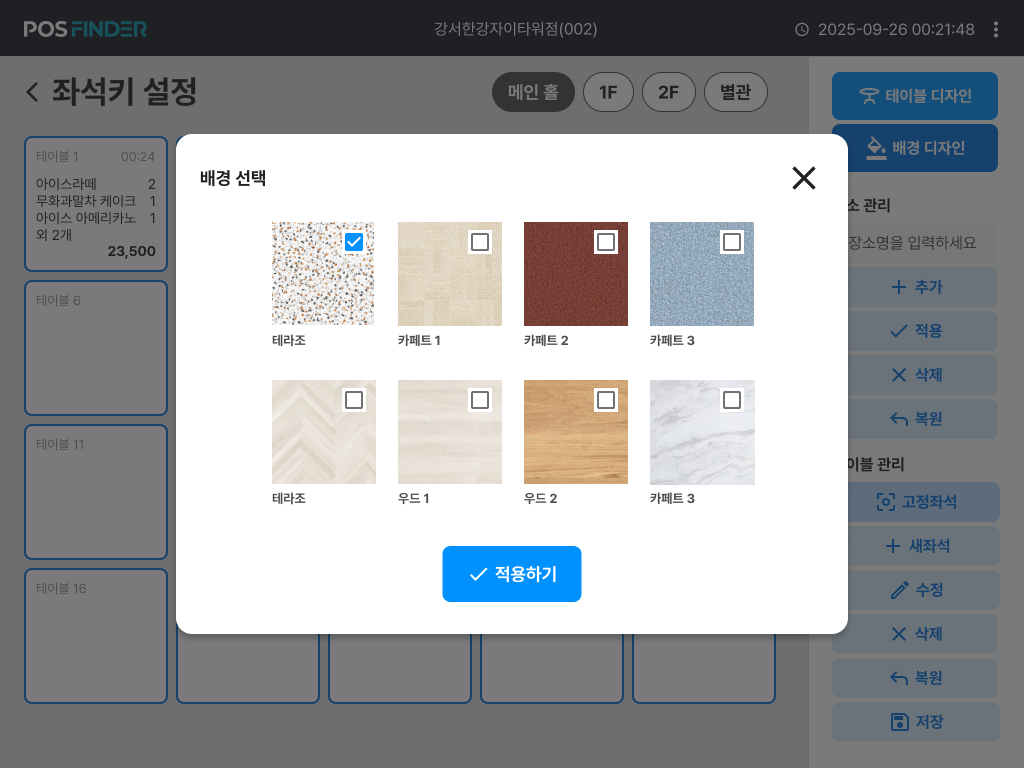Check the 카페트 1 background checkbox
The width and height of the screenshot is (1024, 768).
pyautogui.click(x=479, y=242)
